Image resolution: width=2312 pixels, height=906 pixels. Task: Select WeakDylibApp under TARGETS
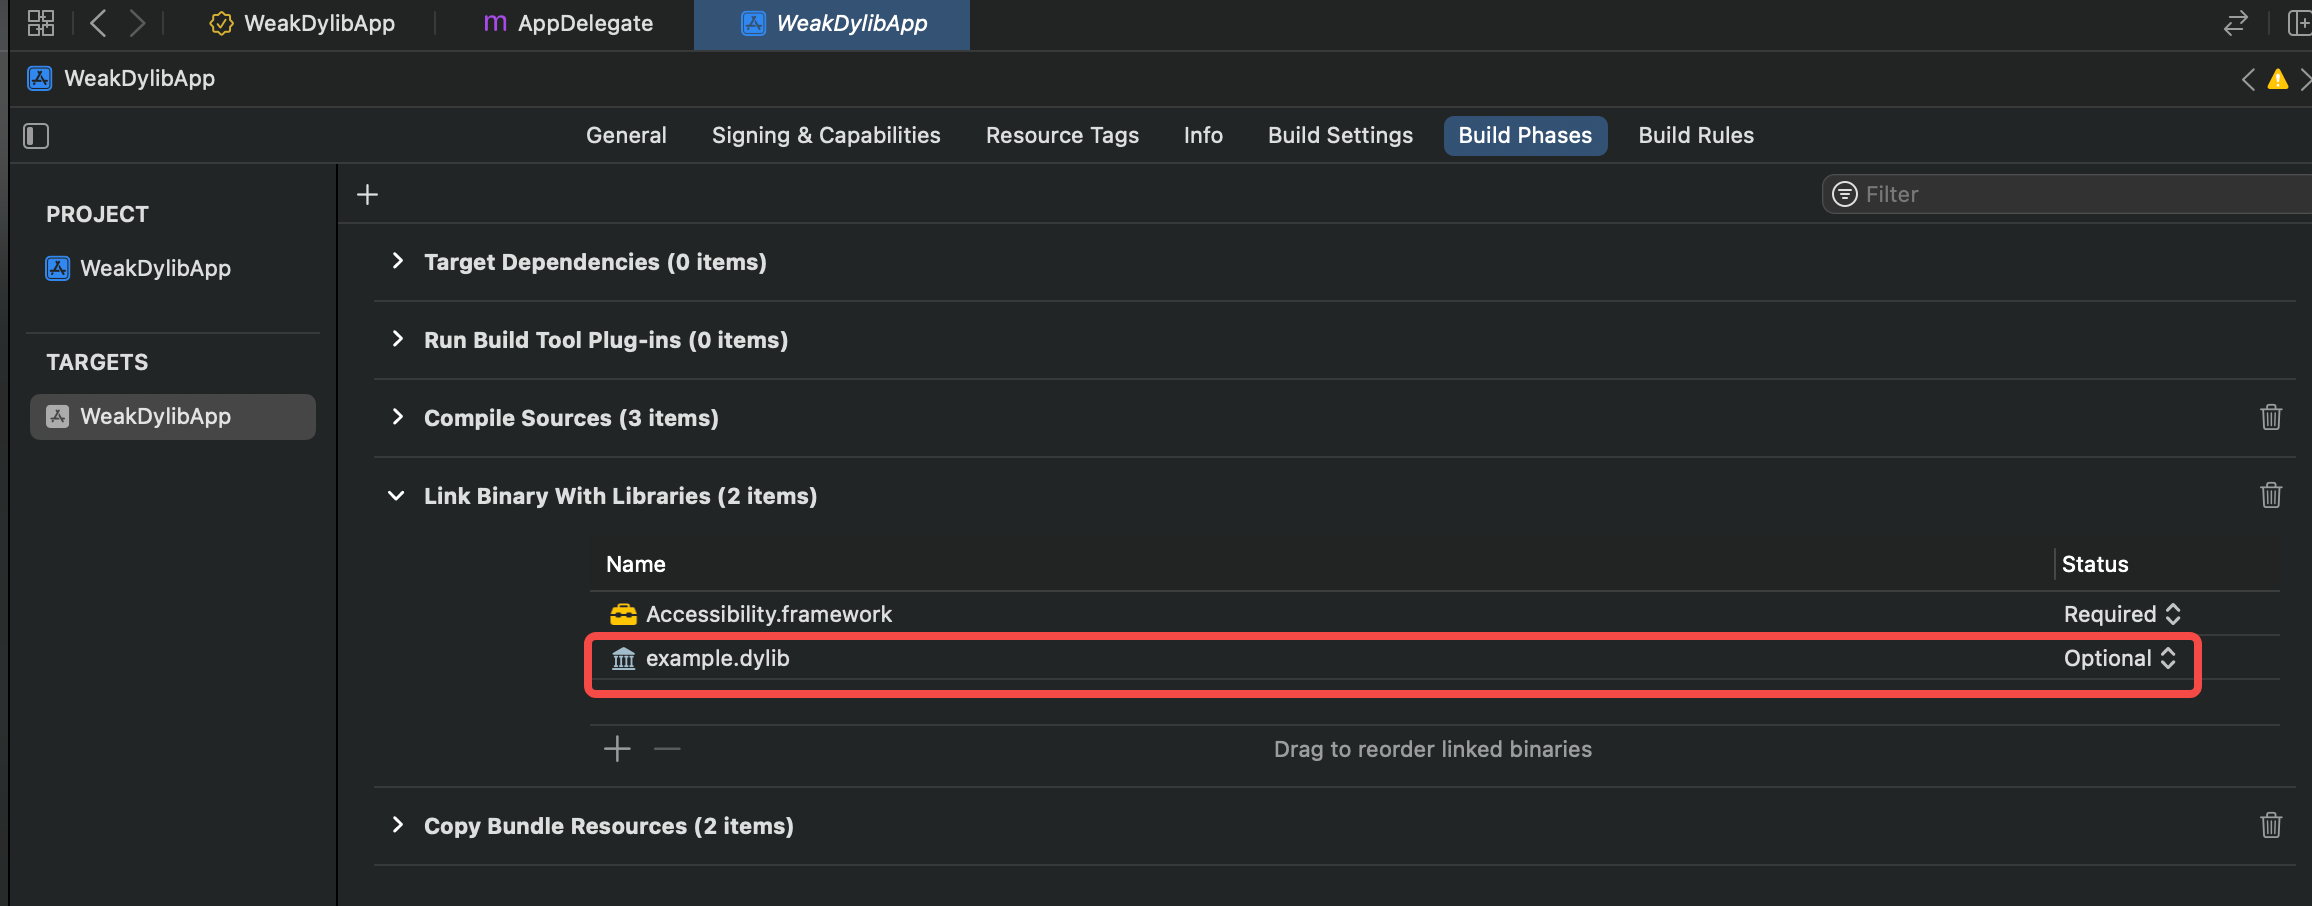tap(173, 416)
